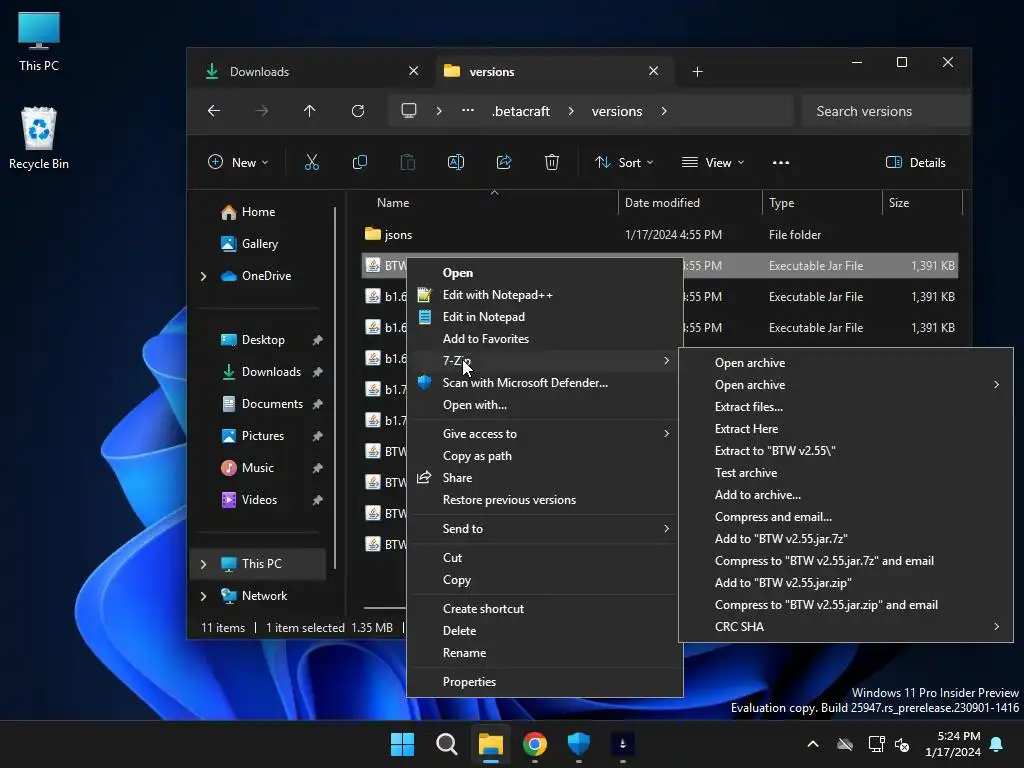Toggle the Details pane button
This screenshot has height=768, width=1024.
tap(916, 163)
